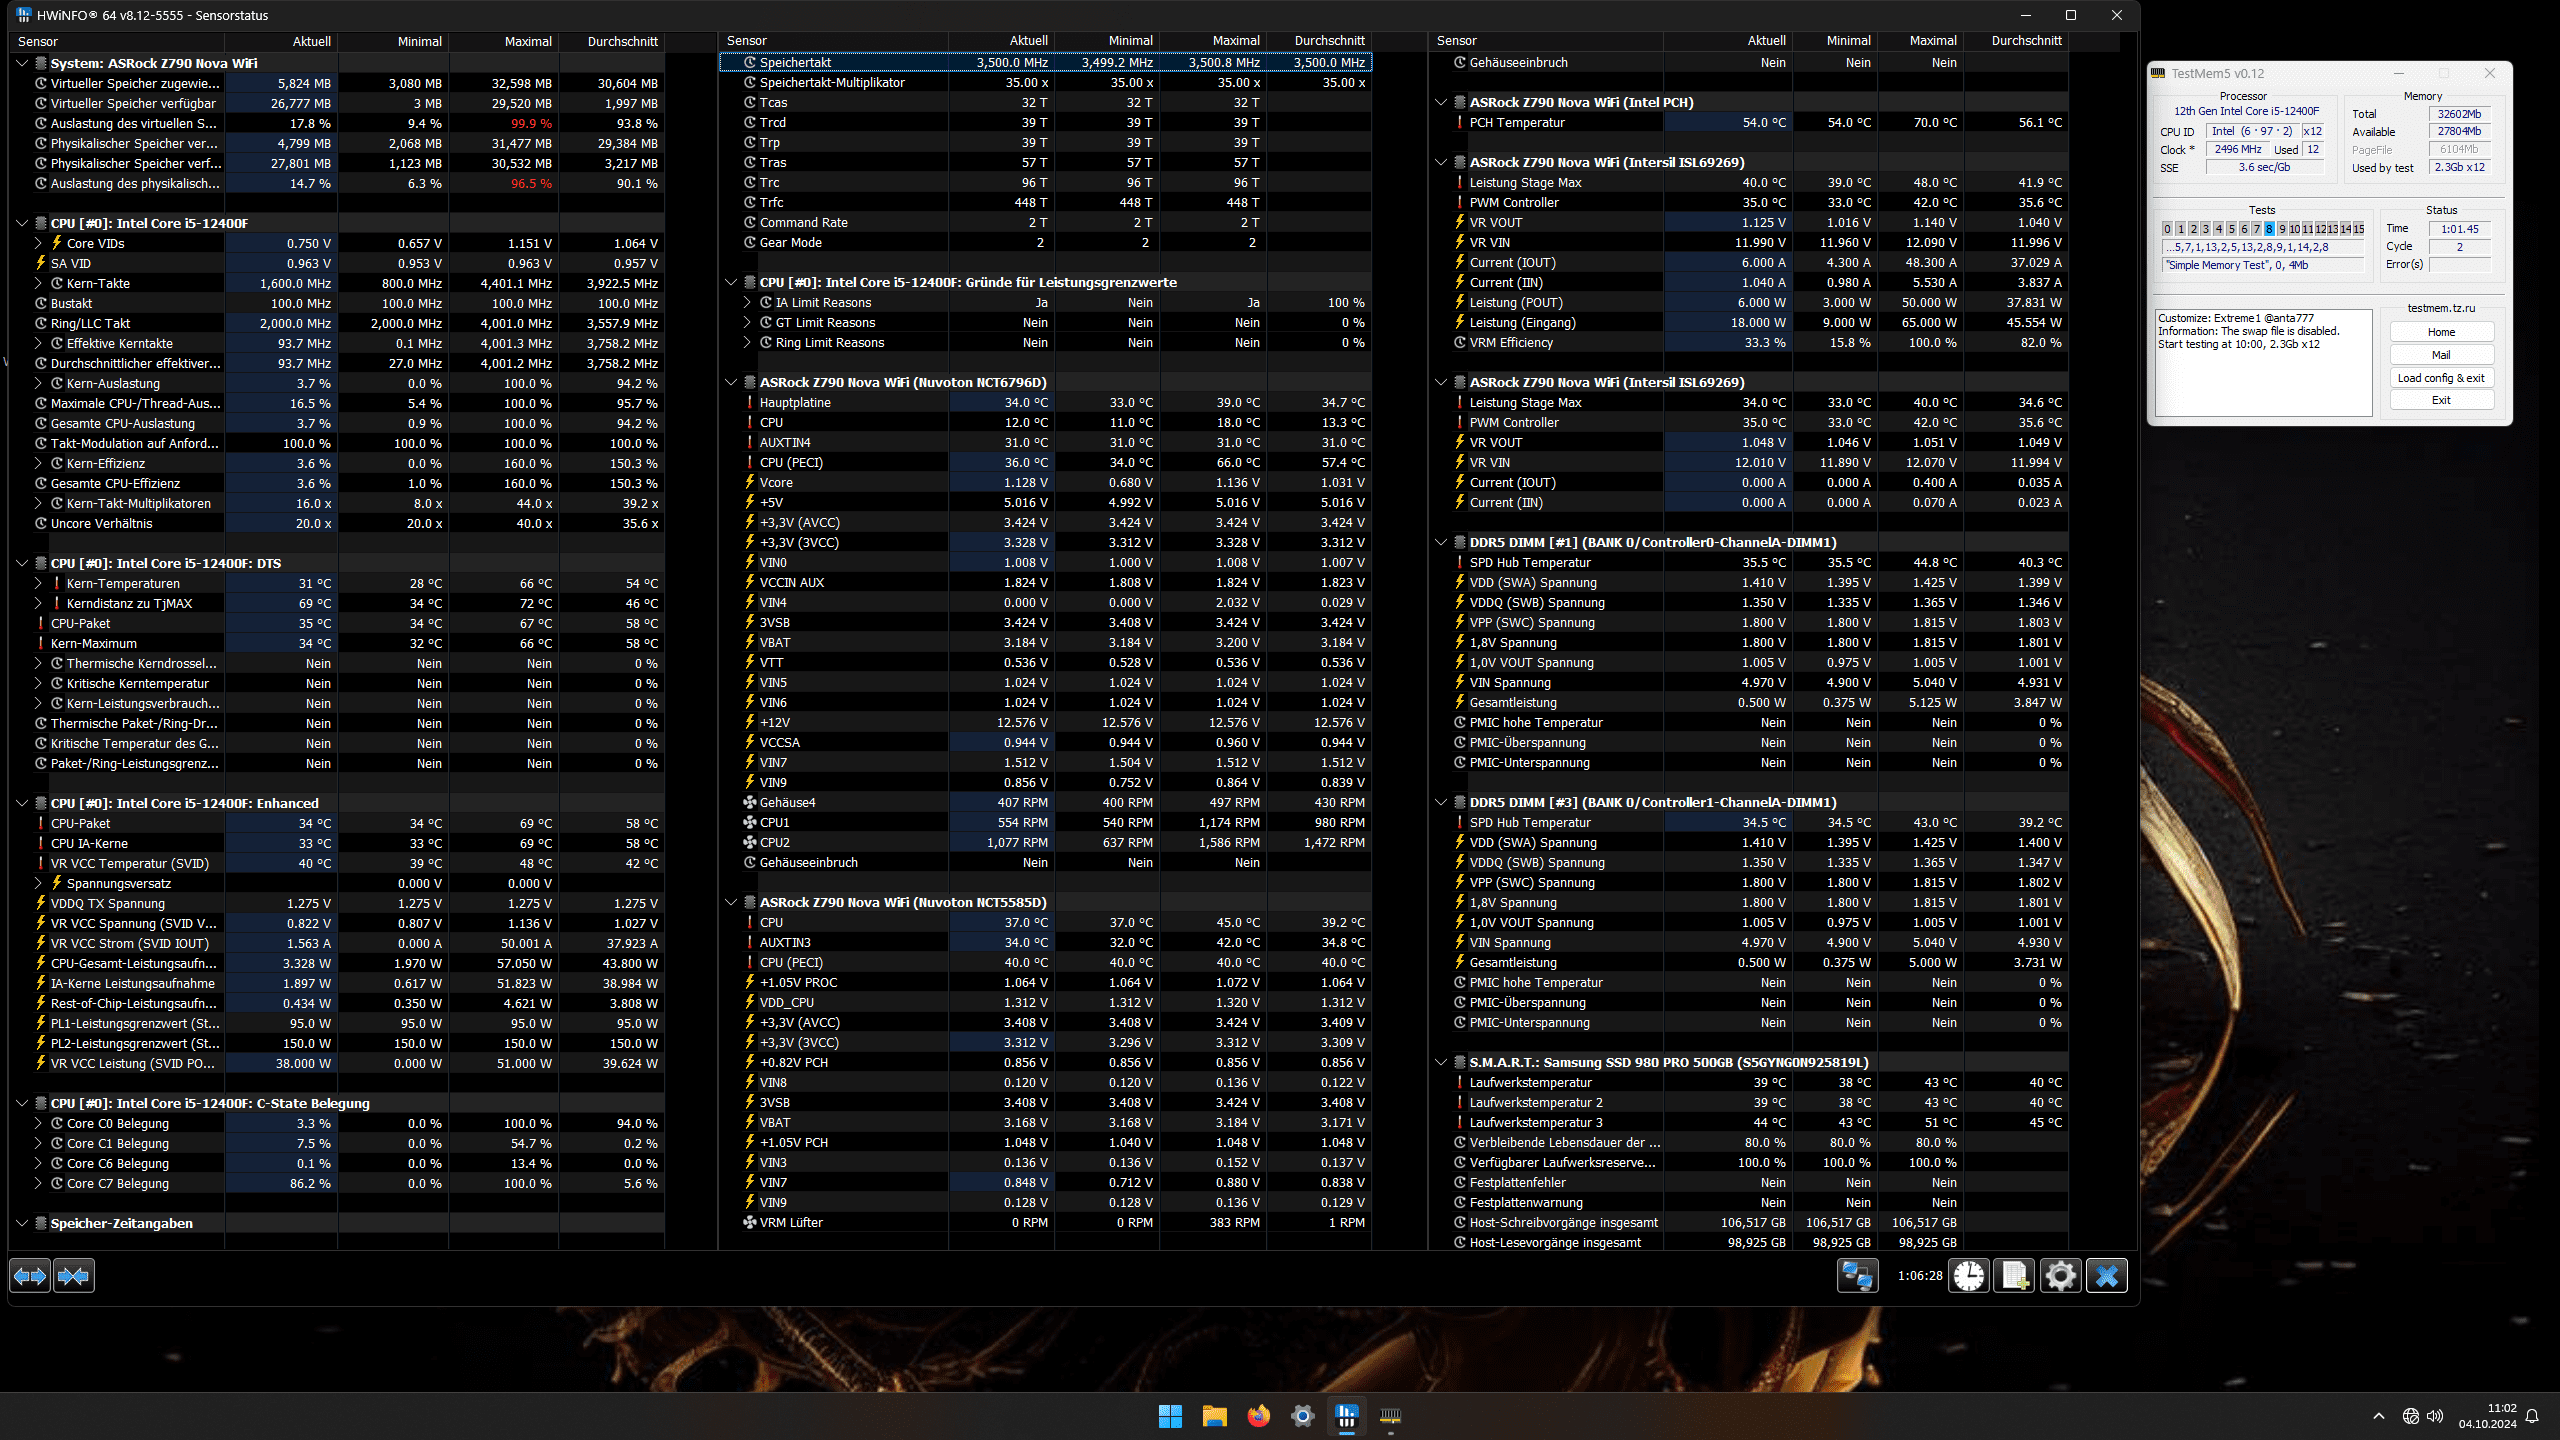This screenshot has width=2560, height=1440.
Task: Click the CPU2 fan icon
Action: pos(749,842)
